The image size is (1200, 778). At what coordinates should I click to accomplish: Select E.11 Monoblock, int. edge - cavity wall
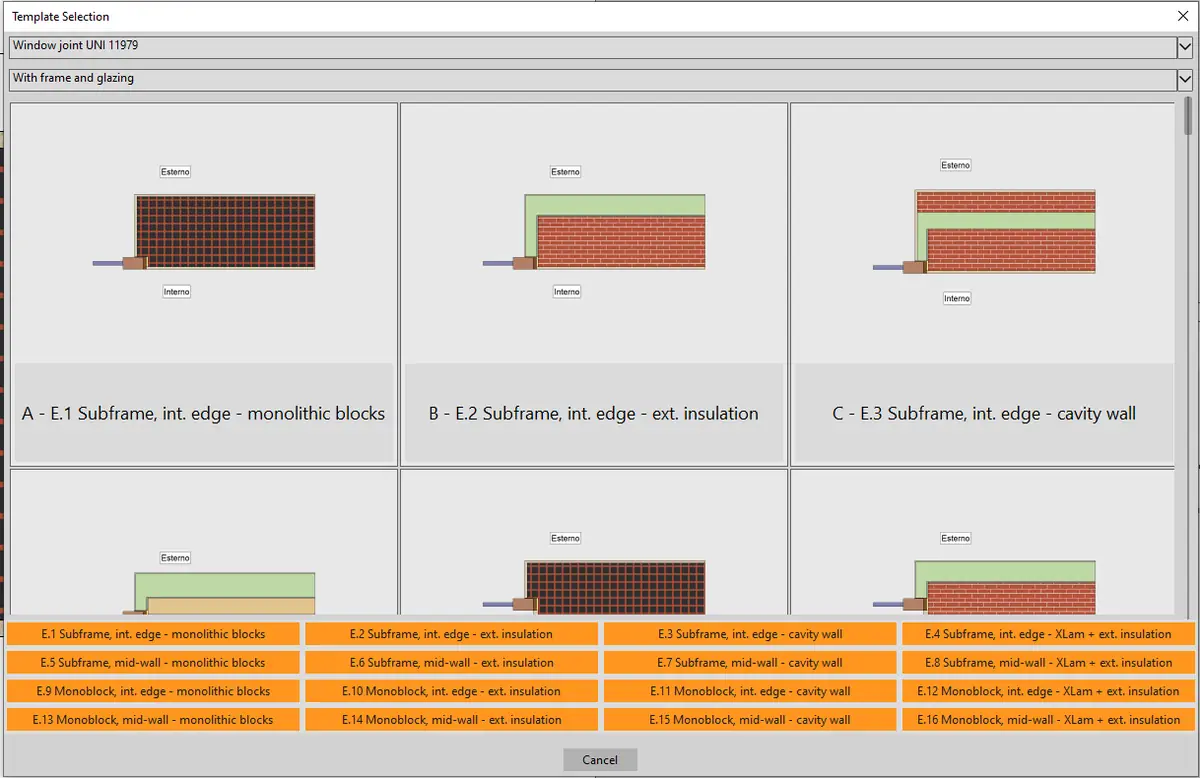[x=750, y=691]
